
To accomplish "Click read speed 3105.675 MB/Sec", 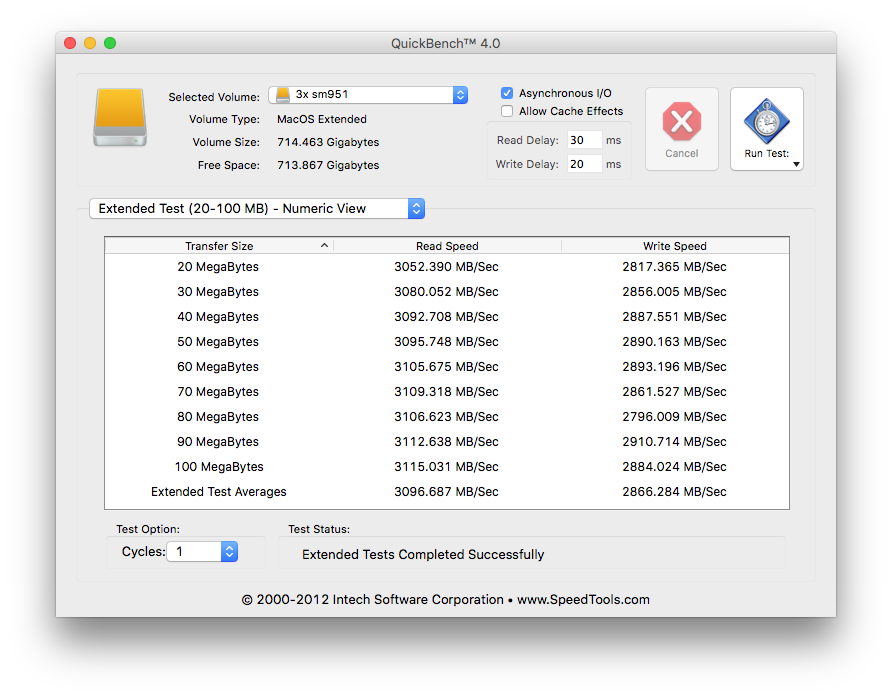I will [x=447, y=366].
